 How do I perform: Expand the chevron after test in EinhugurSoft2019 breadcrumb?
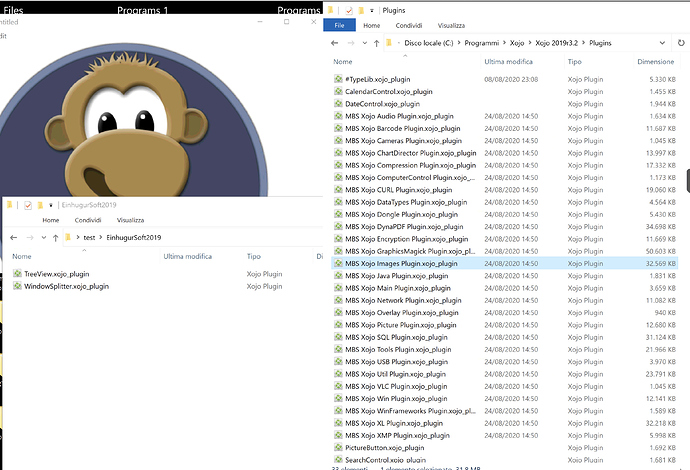coord(101,238)
